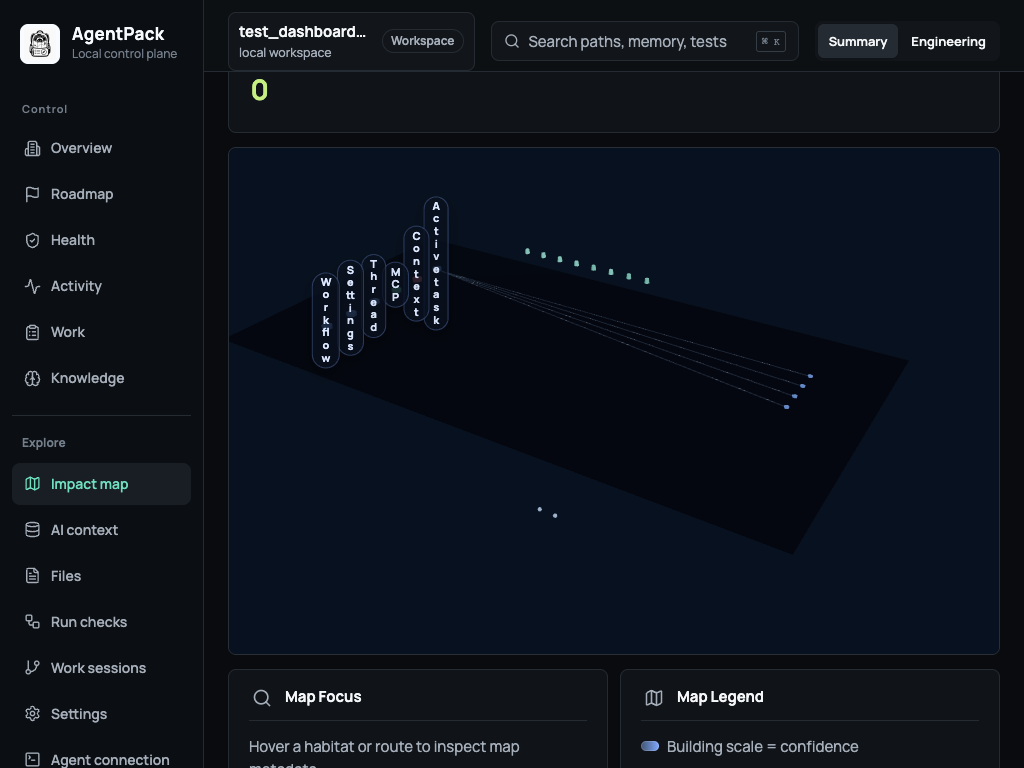Select Impact map in Explore
The image size is (1024, 768).
[x=101, y=484]
